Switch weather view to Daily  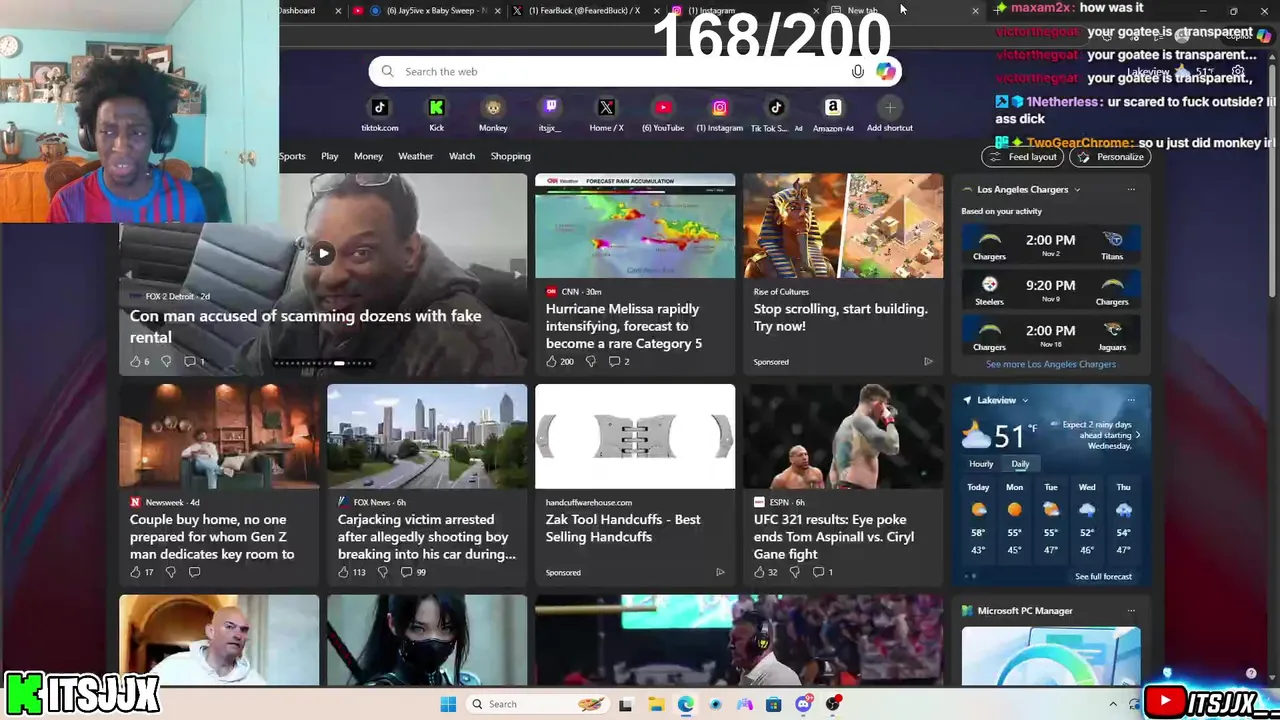point(1020,464)
